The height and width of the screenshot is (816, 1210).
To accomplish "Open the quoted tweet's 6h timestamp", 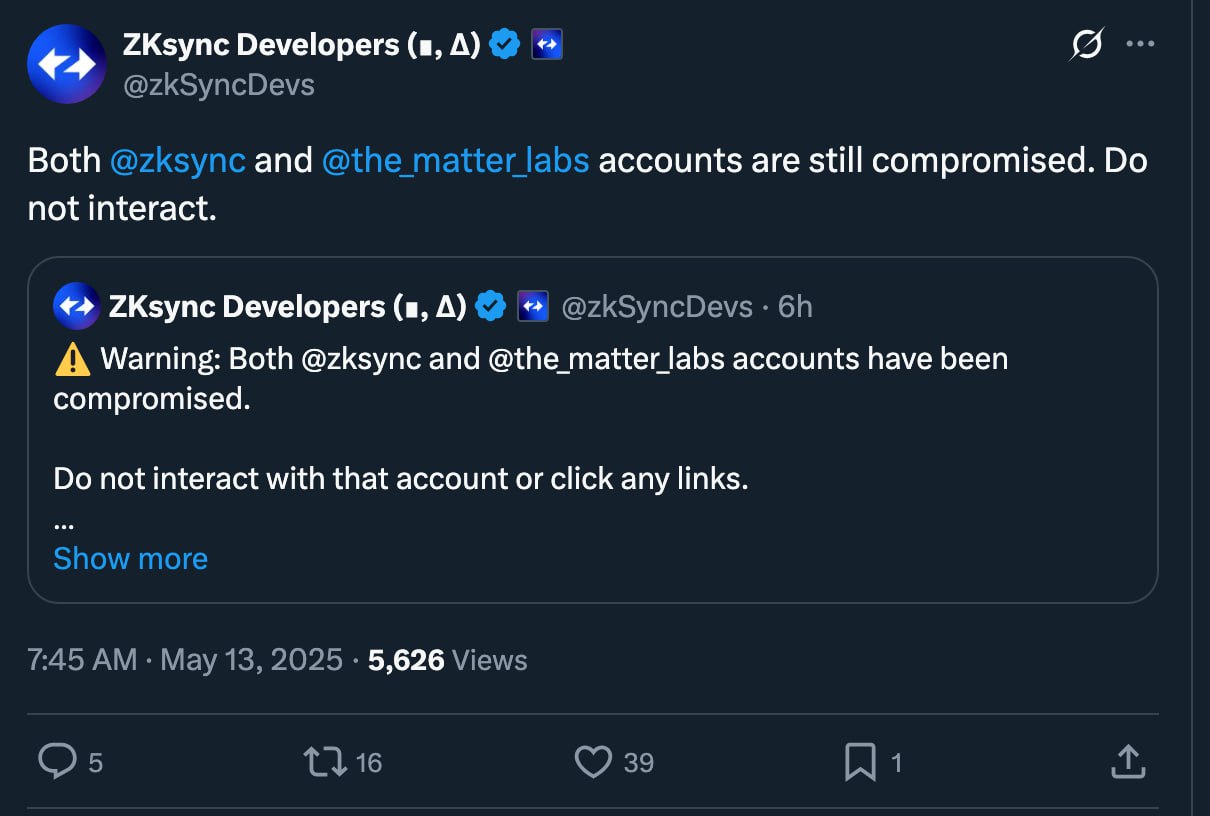I will click(795, 306).
